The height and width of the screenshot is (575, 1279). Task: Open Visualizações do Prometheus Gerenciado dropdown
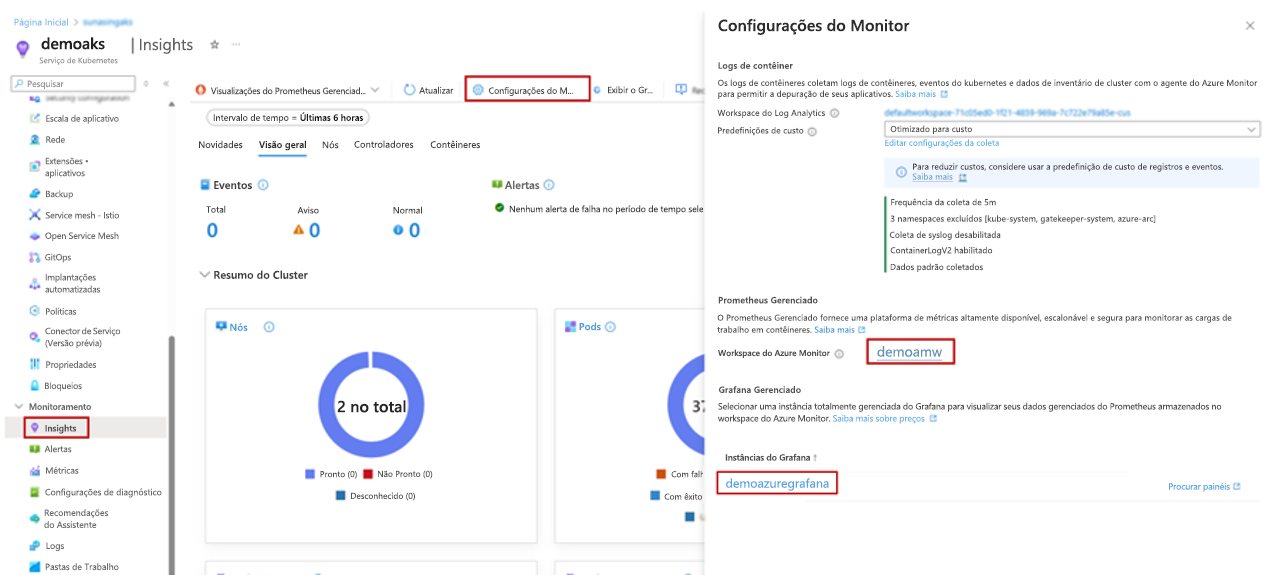click(288, 90)
